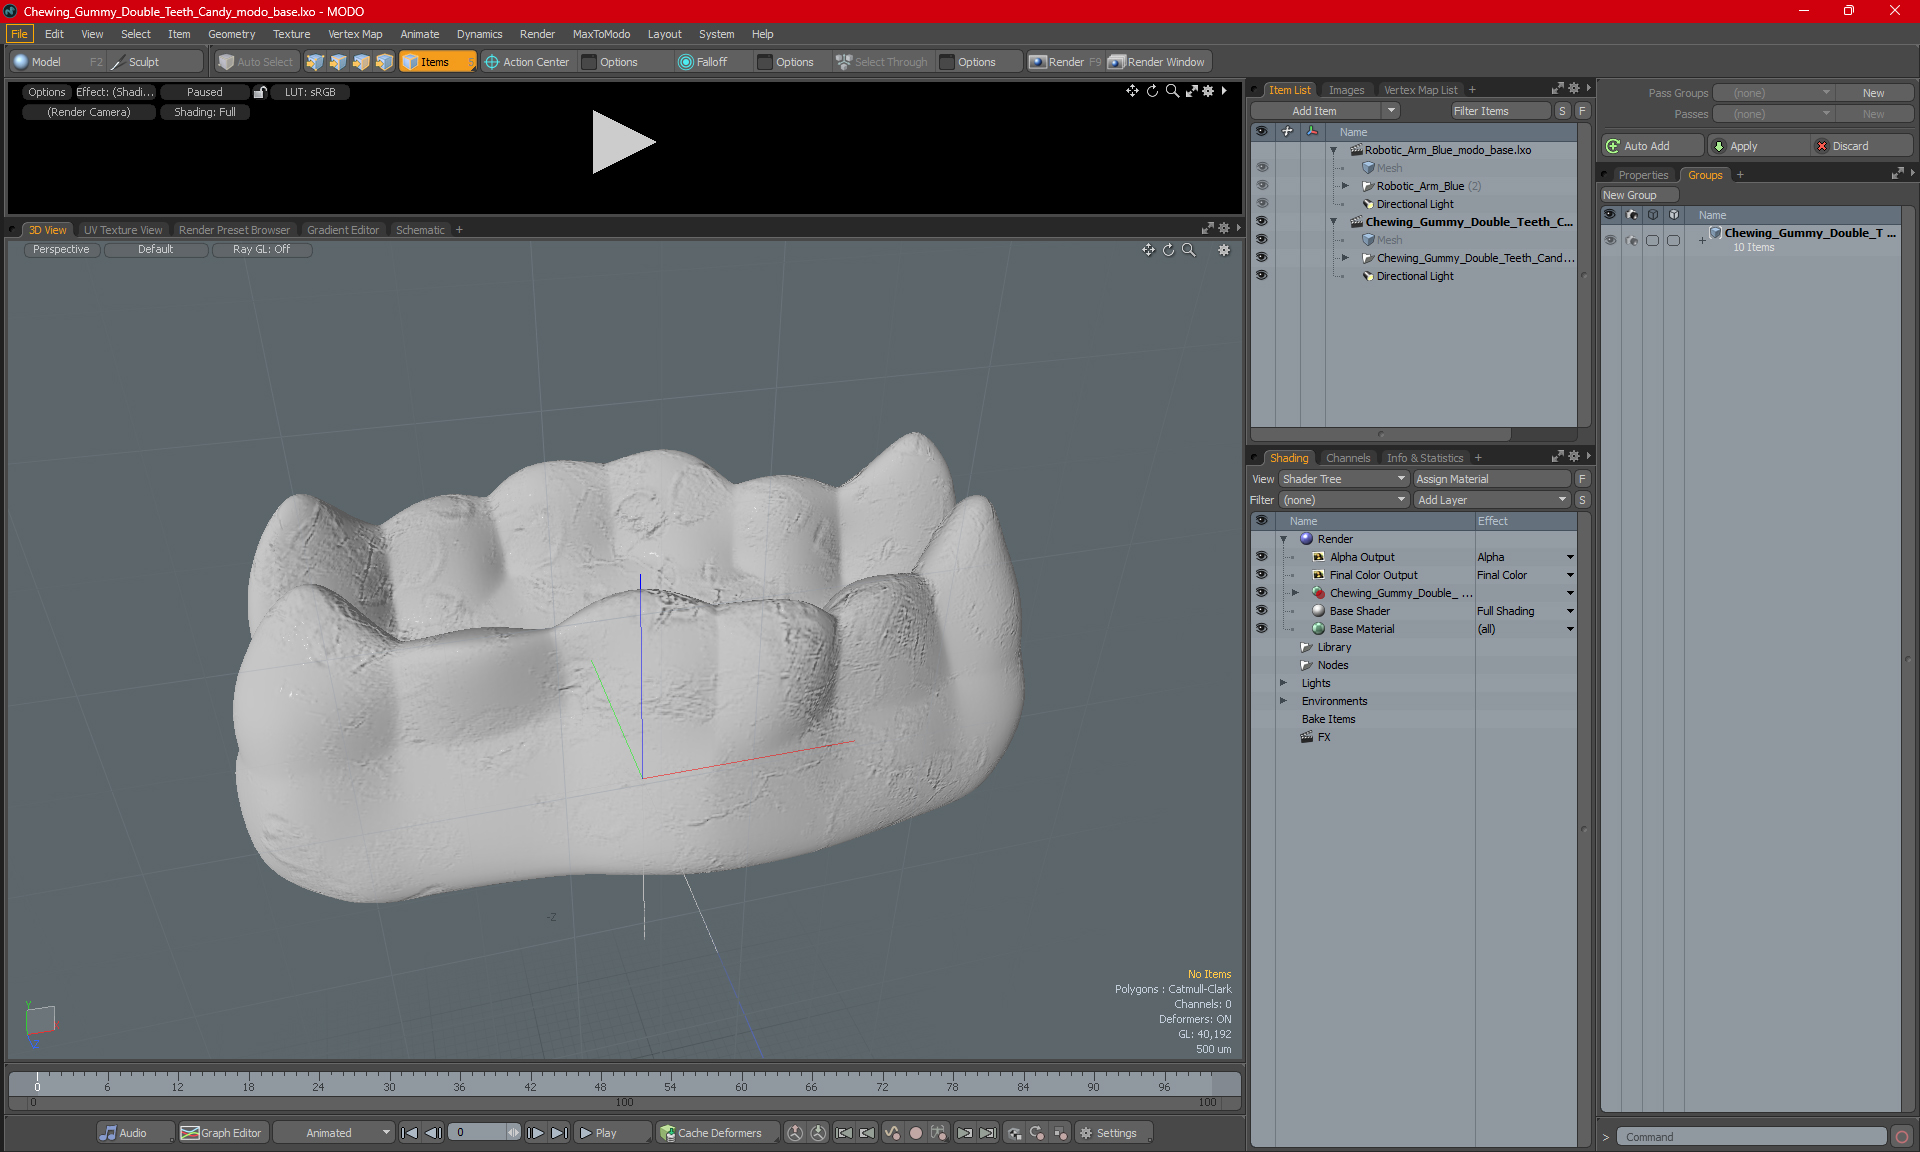The height and width of the screenshot is (1152, 1920).
Task: Click the current frame number field
Action: [x=478, y=1133]
